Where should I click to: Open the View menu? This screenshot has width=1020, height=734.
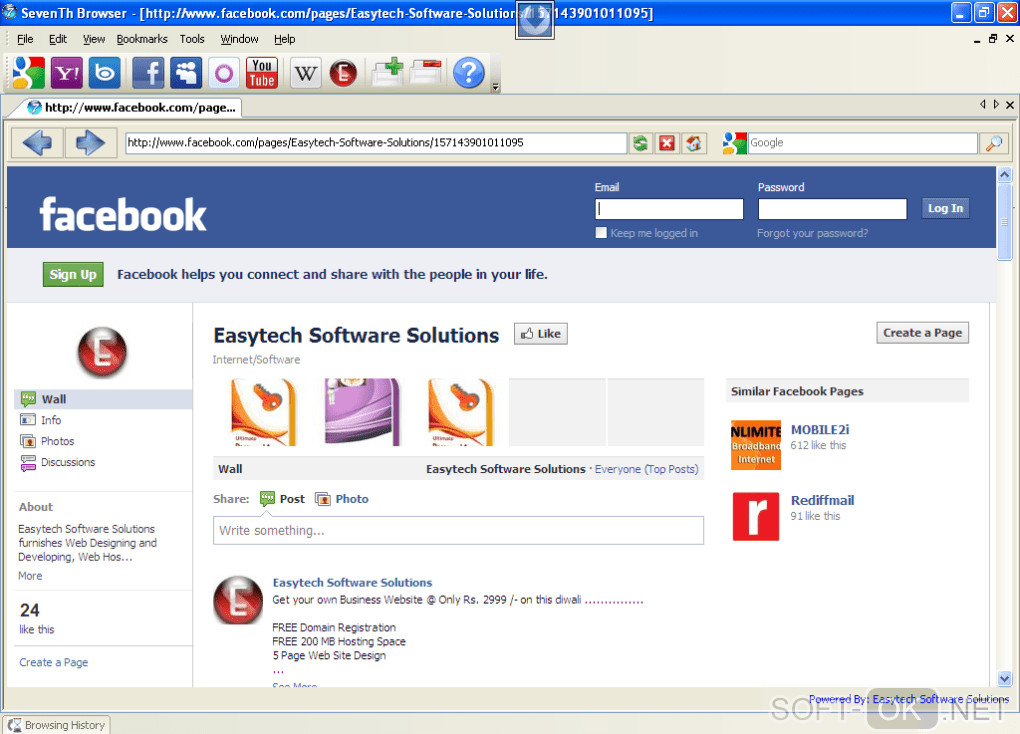tap(94, 39)
